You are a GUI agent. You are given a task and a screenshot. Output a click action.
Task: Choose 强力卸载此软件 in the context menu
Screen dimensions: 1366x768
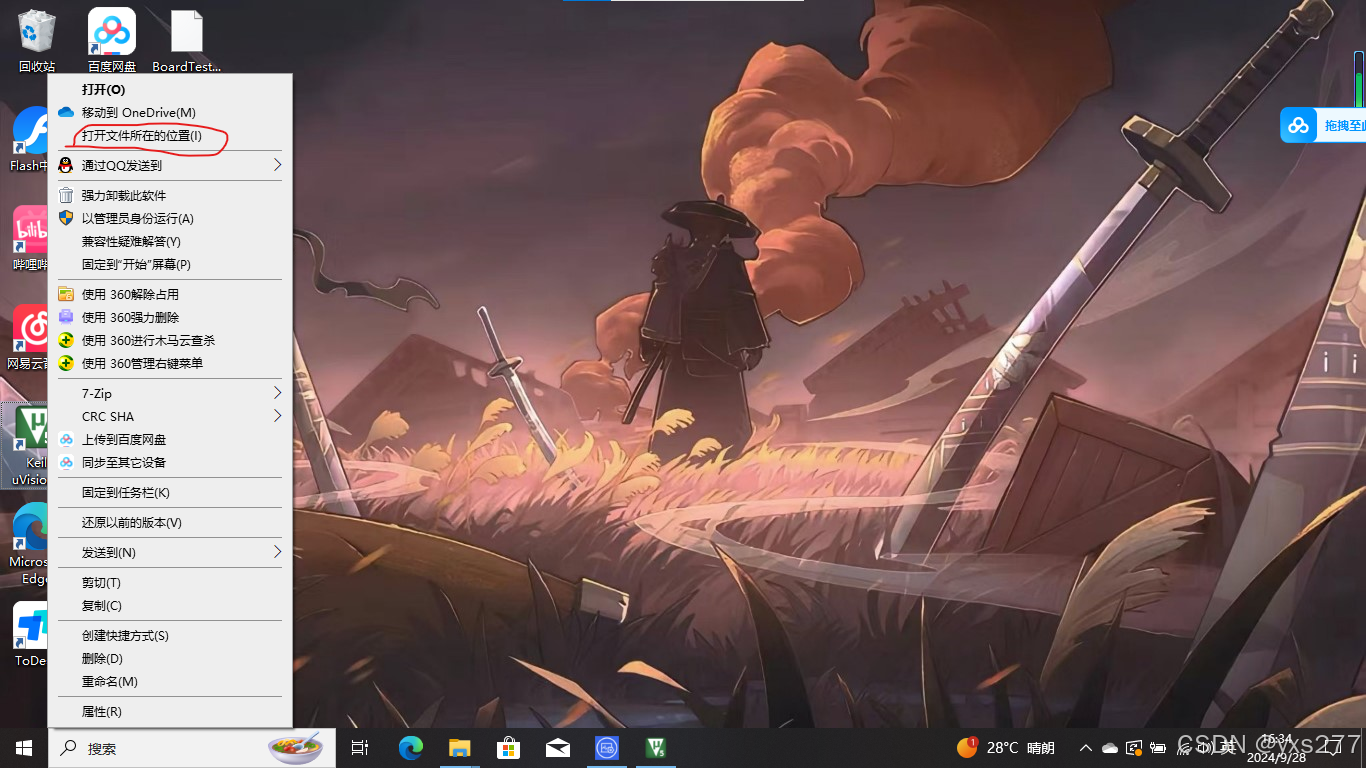170,196
